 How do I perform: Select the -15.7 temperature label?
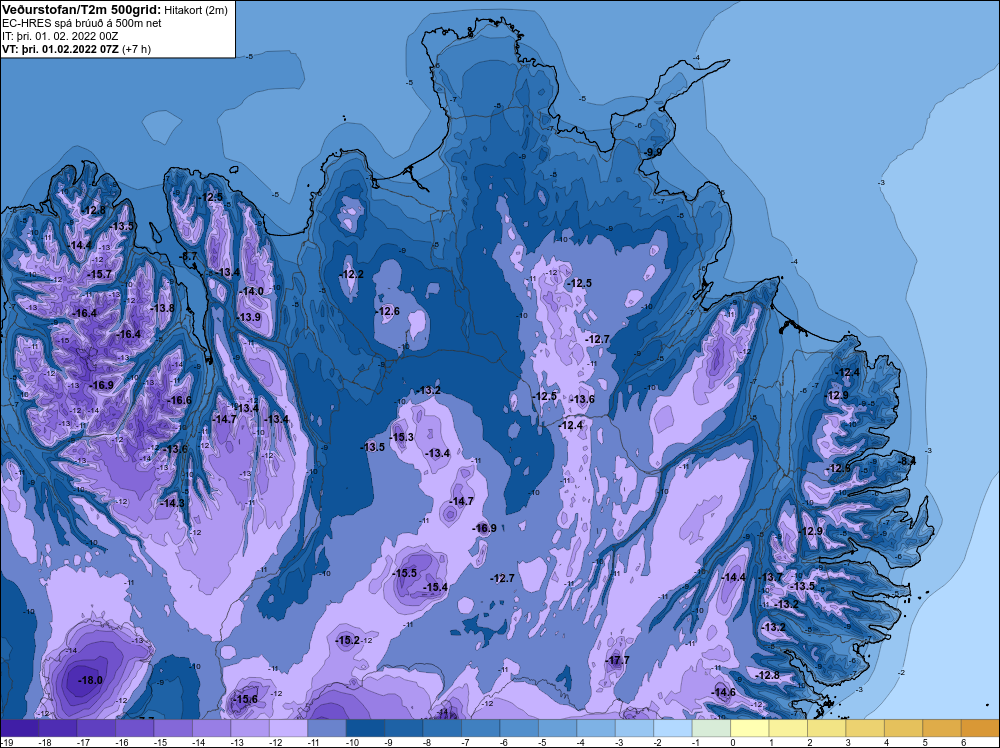click(99, 274)
